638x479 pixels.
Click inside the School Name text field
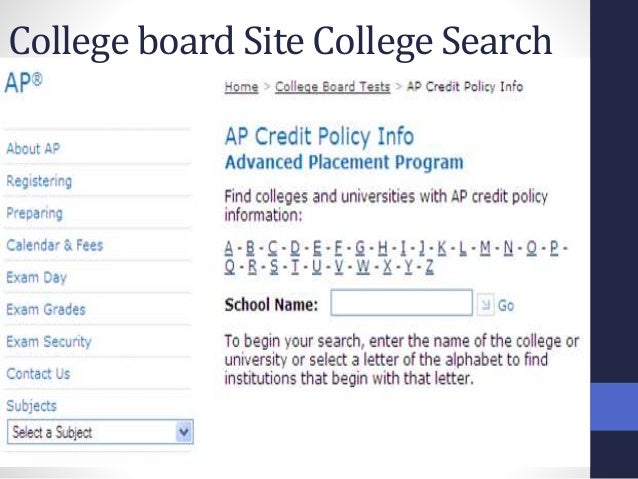pos(402,303)
